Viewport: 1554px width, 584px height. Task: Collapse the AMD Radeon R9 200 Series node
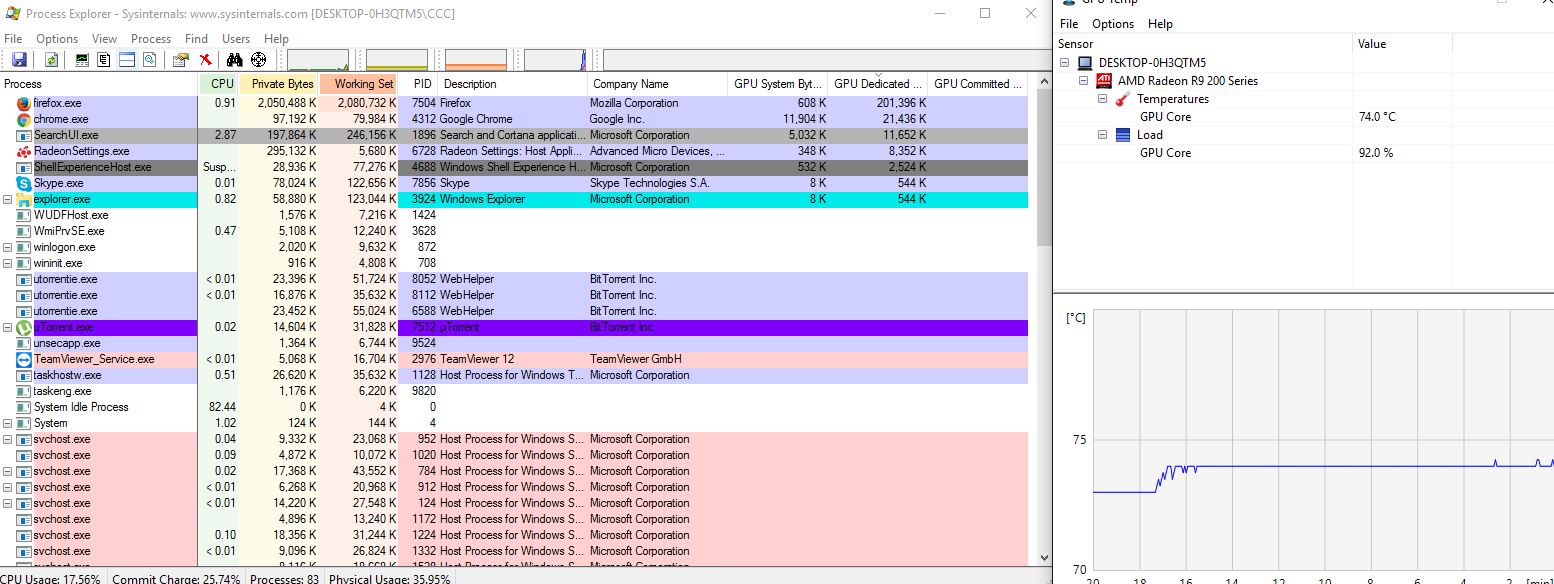click(x=1085, y=81)
